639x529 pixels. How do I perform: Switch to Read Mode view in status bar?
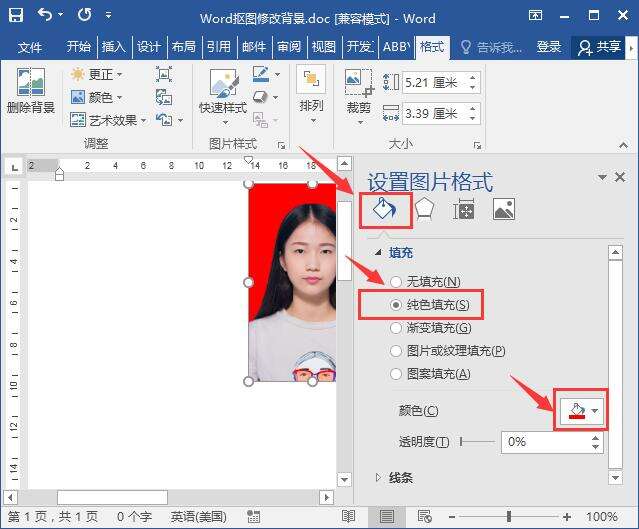click(x=348, y=517)
